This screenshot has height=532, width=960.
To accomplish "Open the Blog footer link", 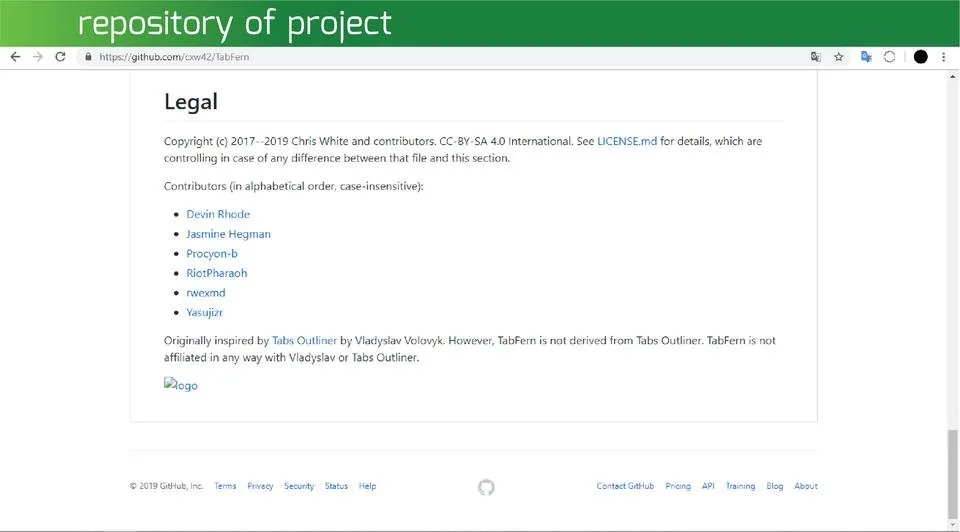I will [774, 486].
